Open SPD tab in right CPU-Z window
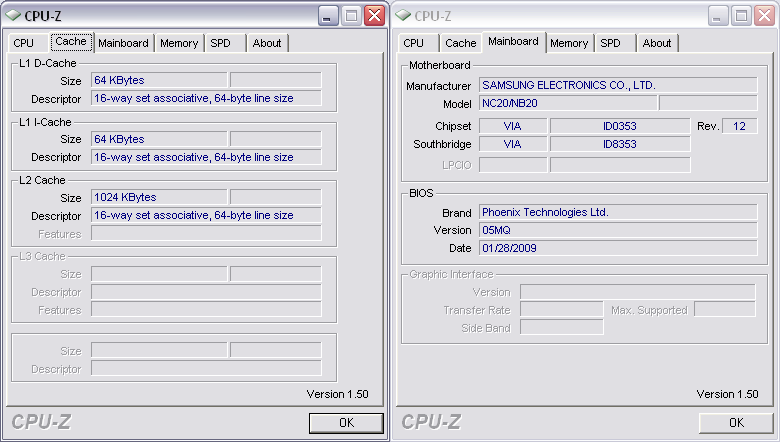The width and height of the screenshot is (780, 442). point(611,43)
